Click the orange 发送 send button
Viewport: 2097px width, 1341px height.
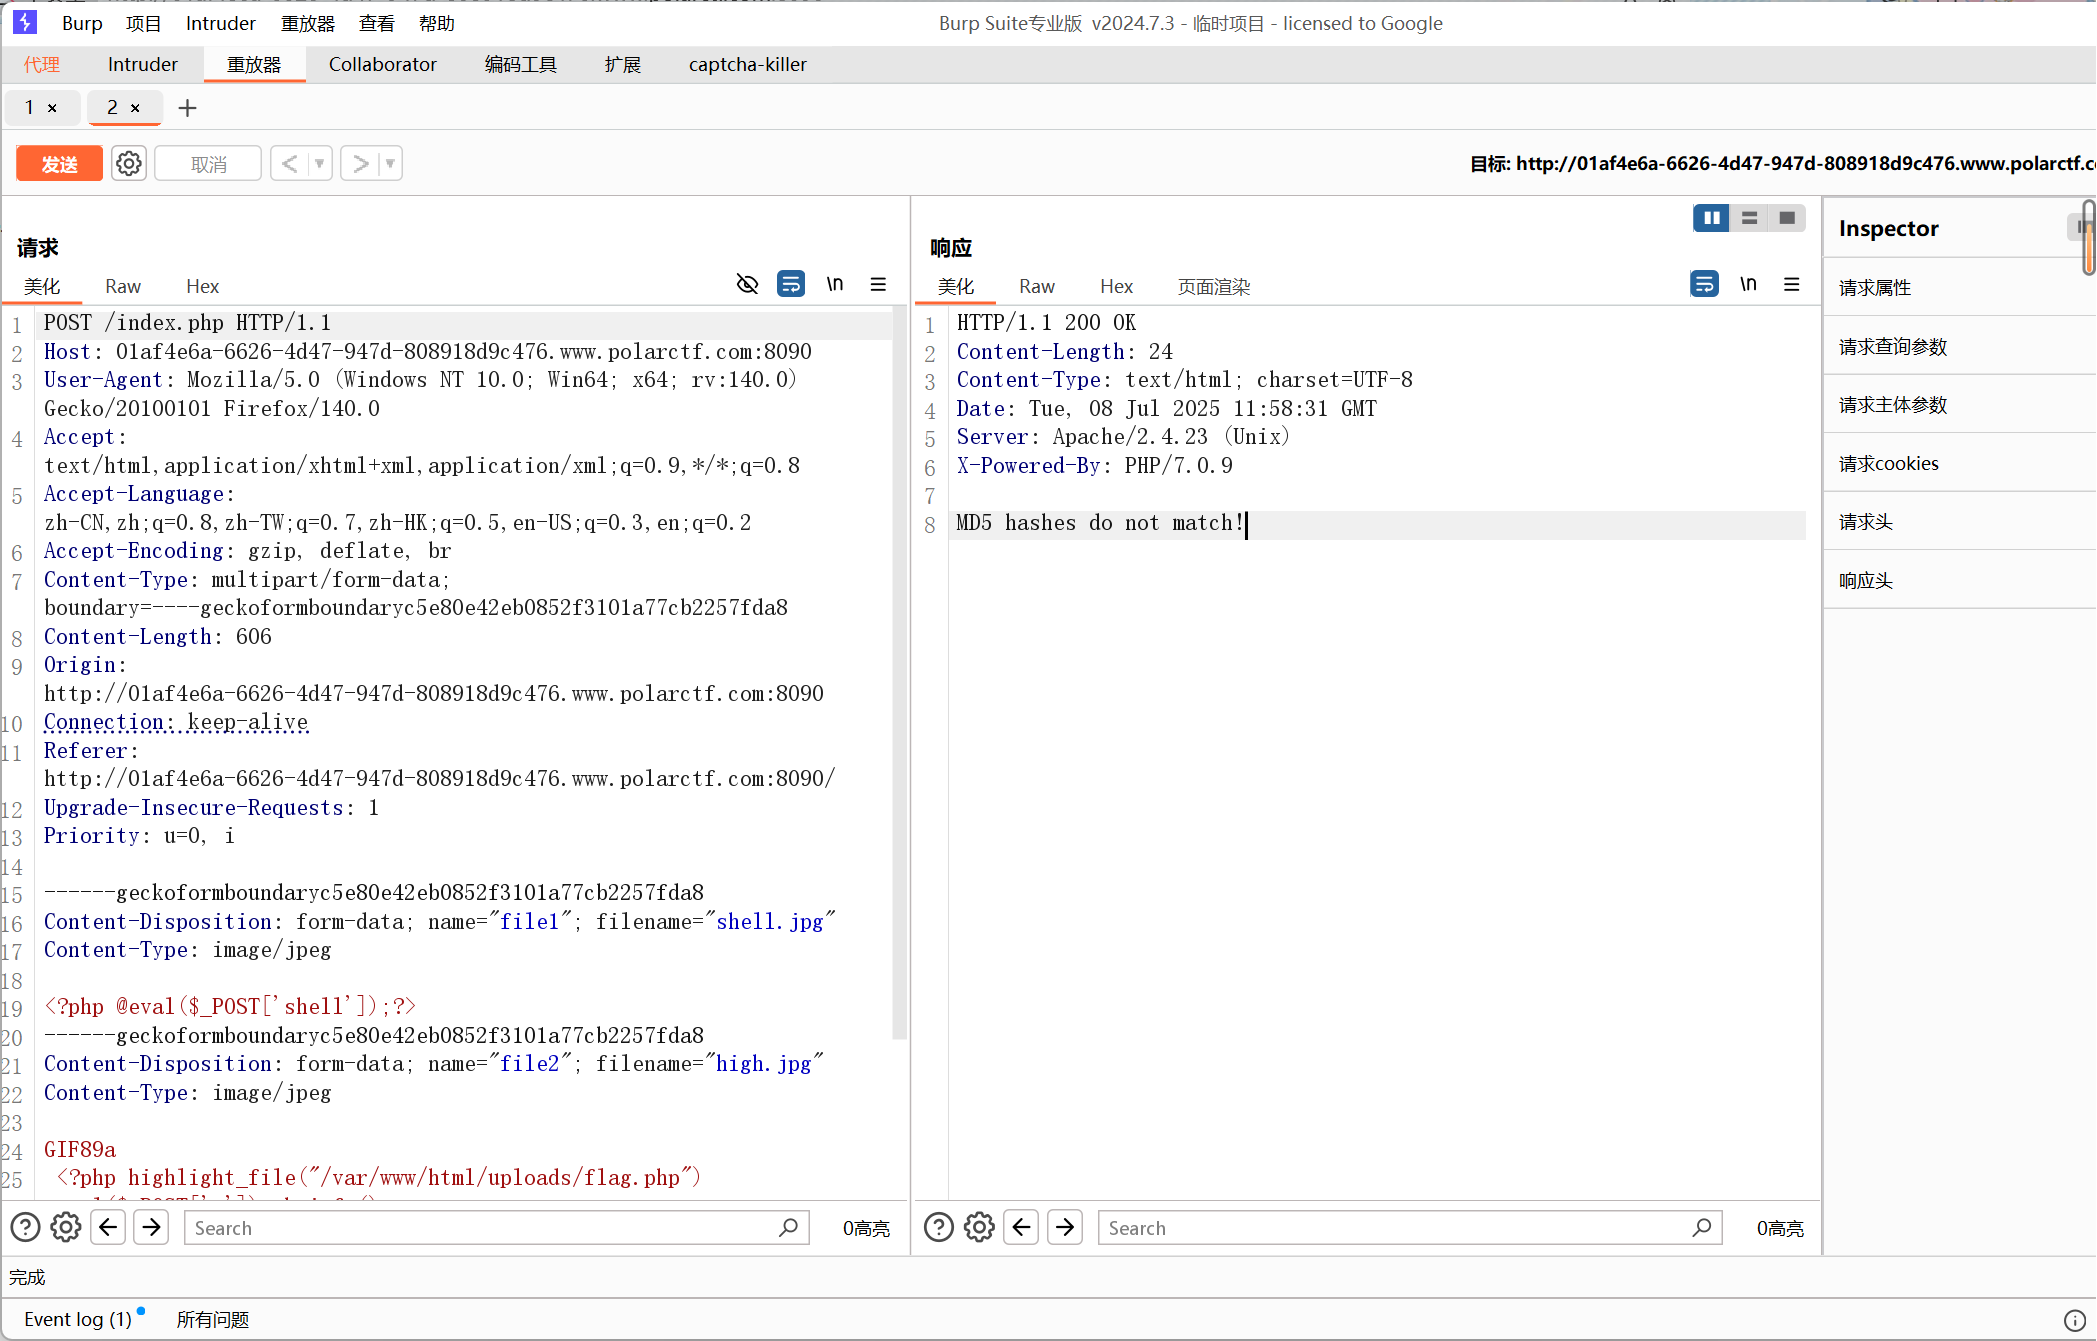click(59, 163)
